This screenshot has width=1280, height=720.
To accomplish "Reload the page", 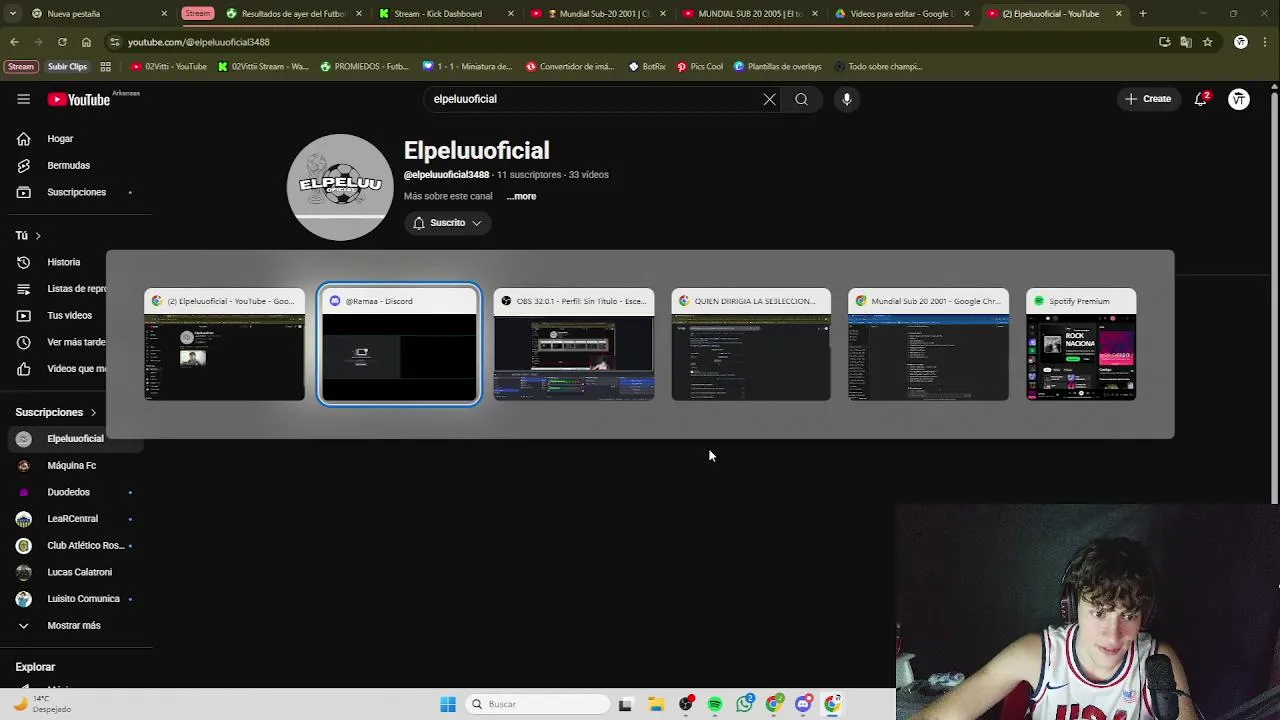I will 62,42.
